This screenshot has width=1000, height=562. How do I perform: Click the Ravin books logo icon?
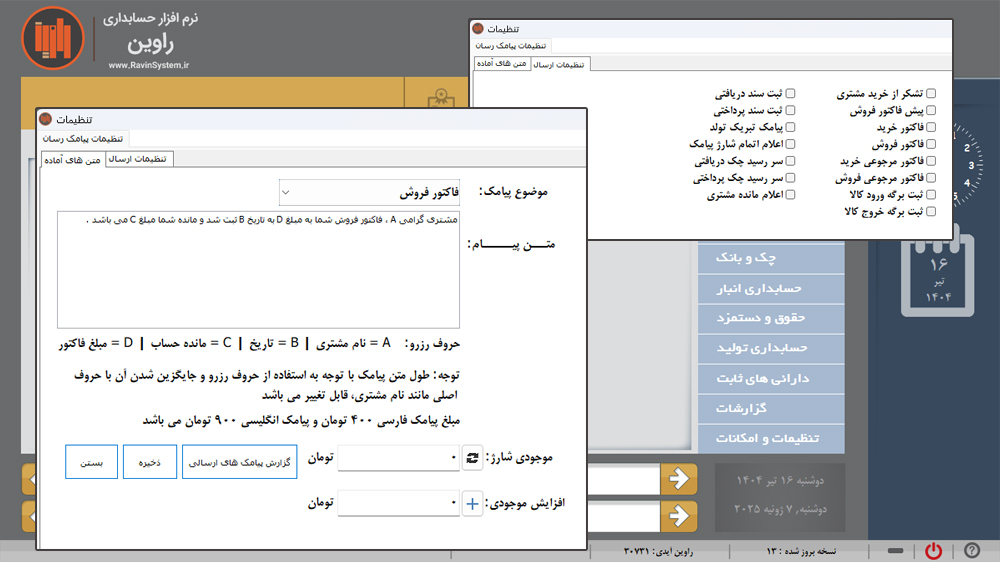(x=49, y=37)
